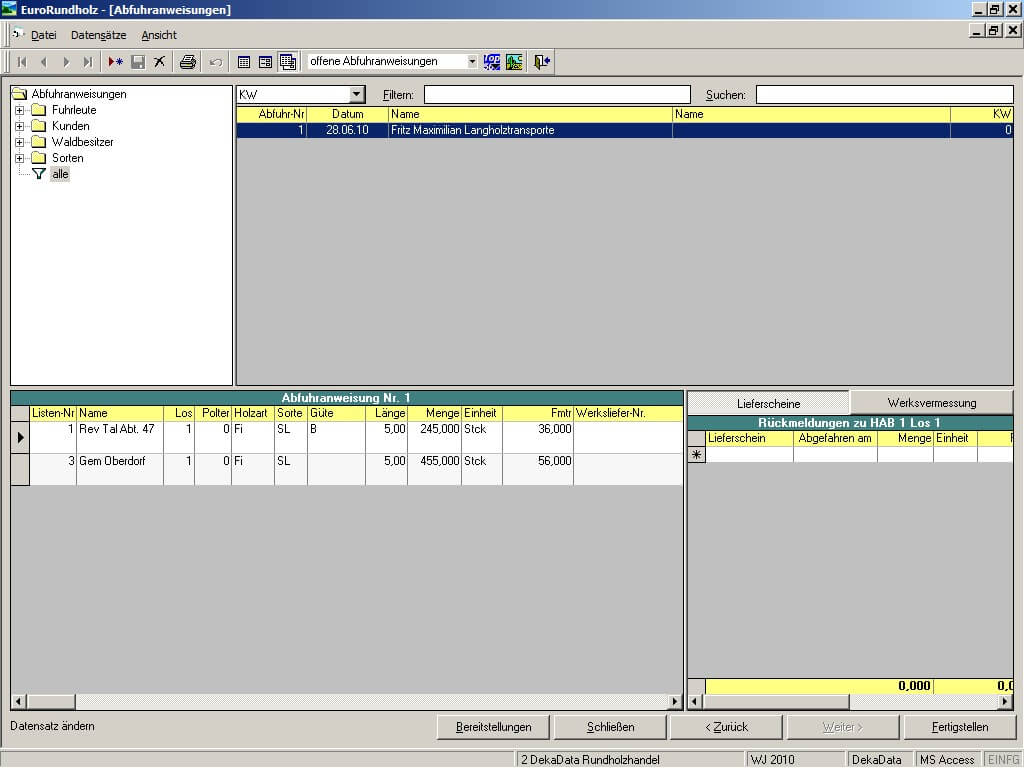Select the combined table and form view icon

[287, 61]
